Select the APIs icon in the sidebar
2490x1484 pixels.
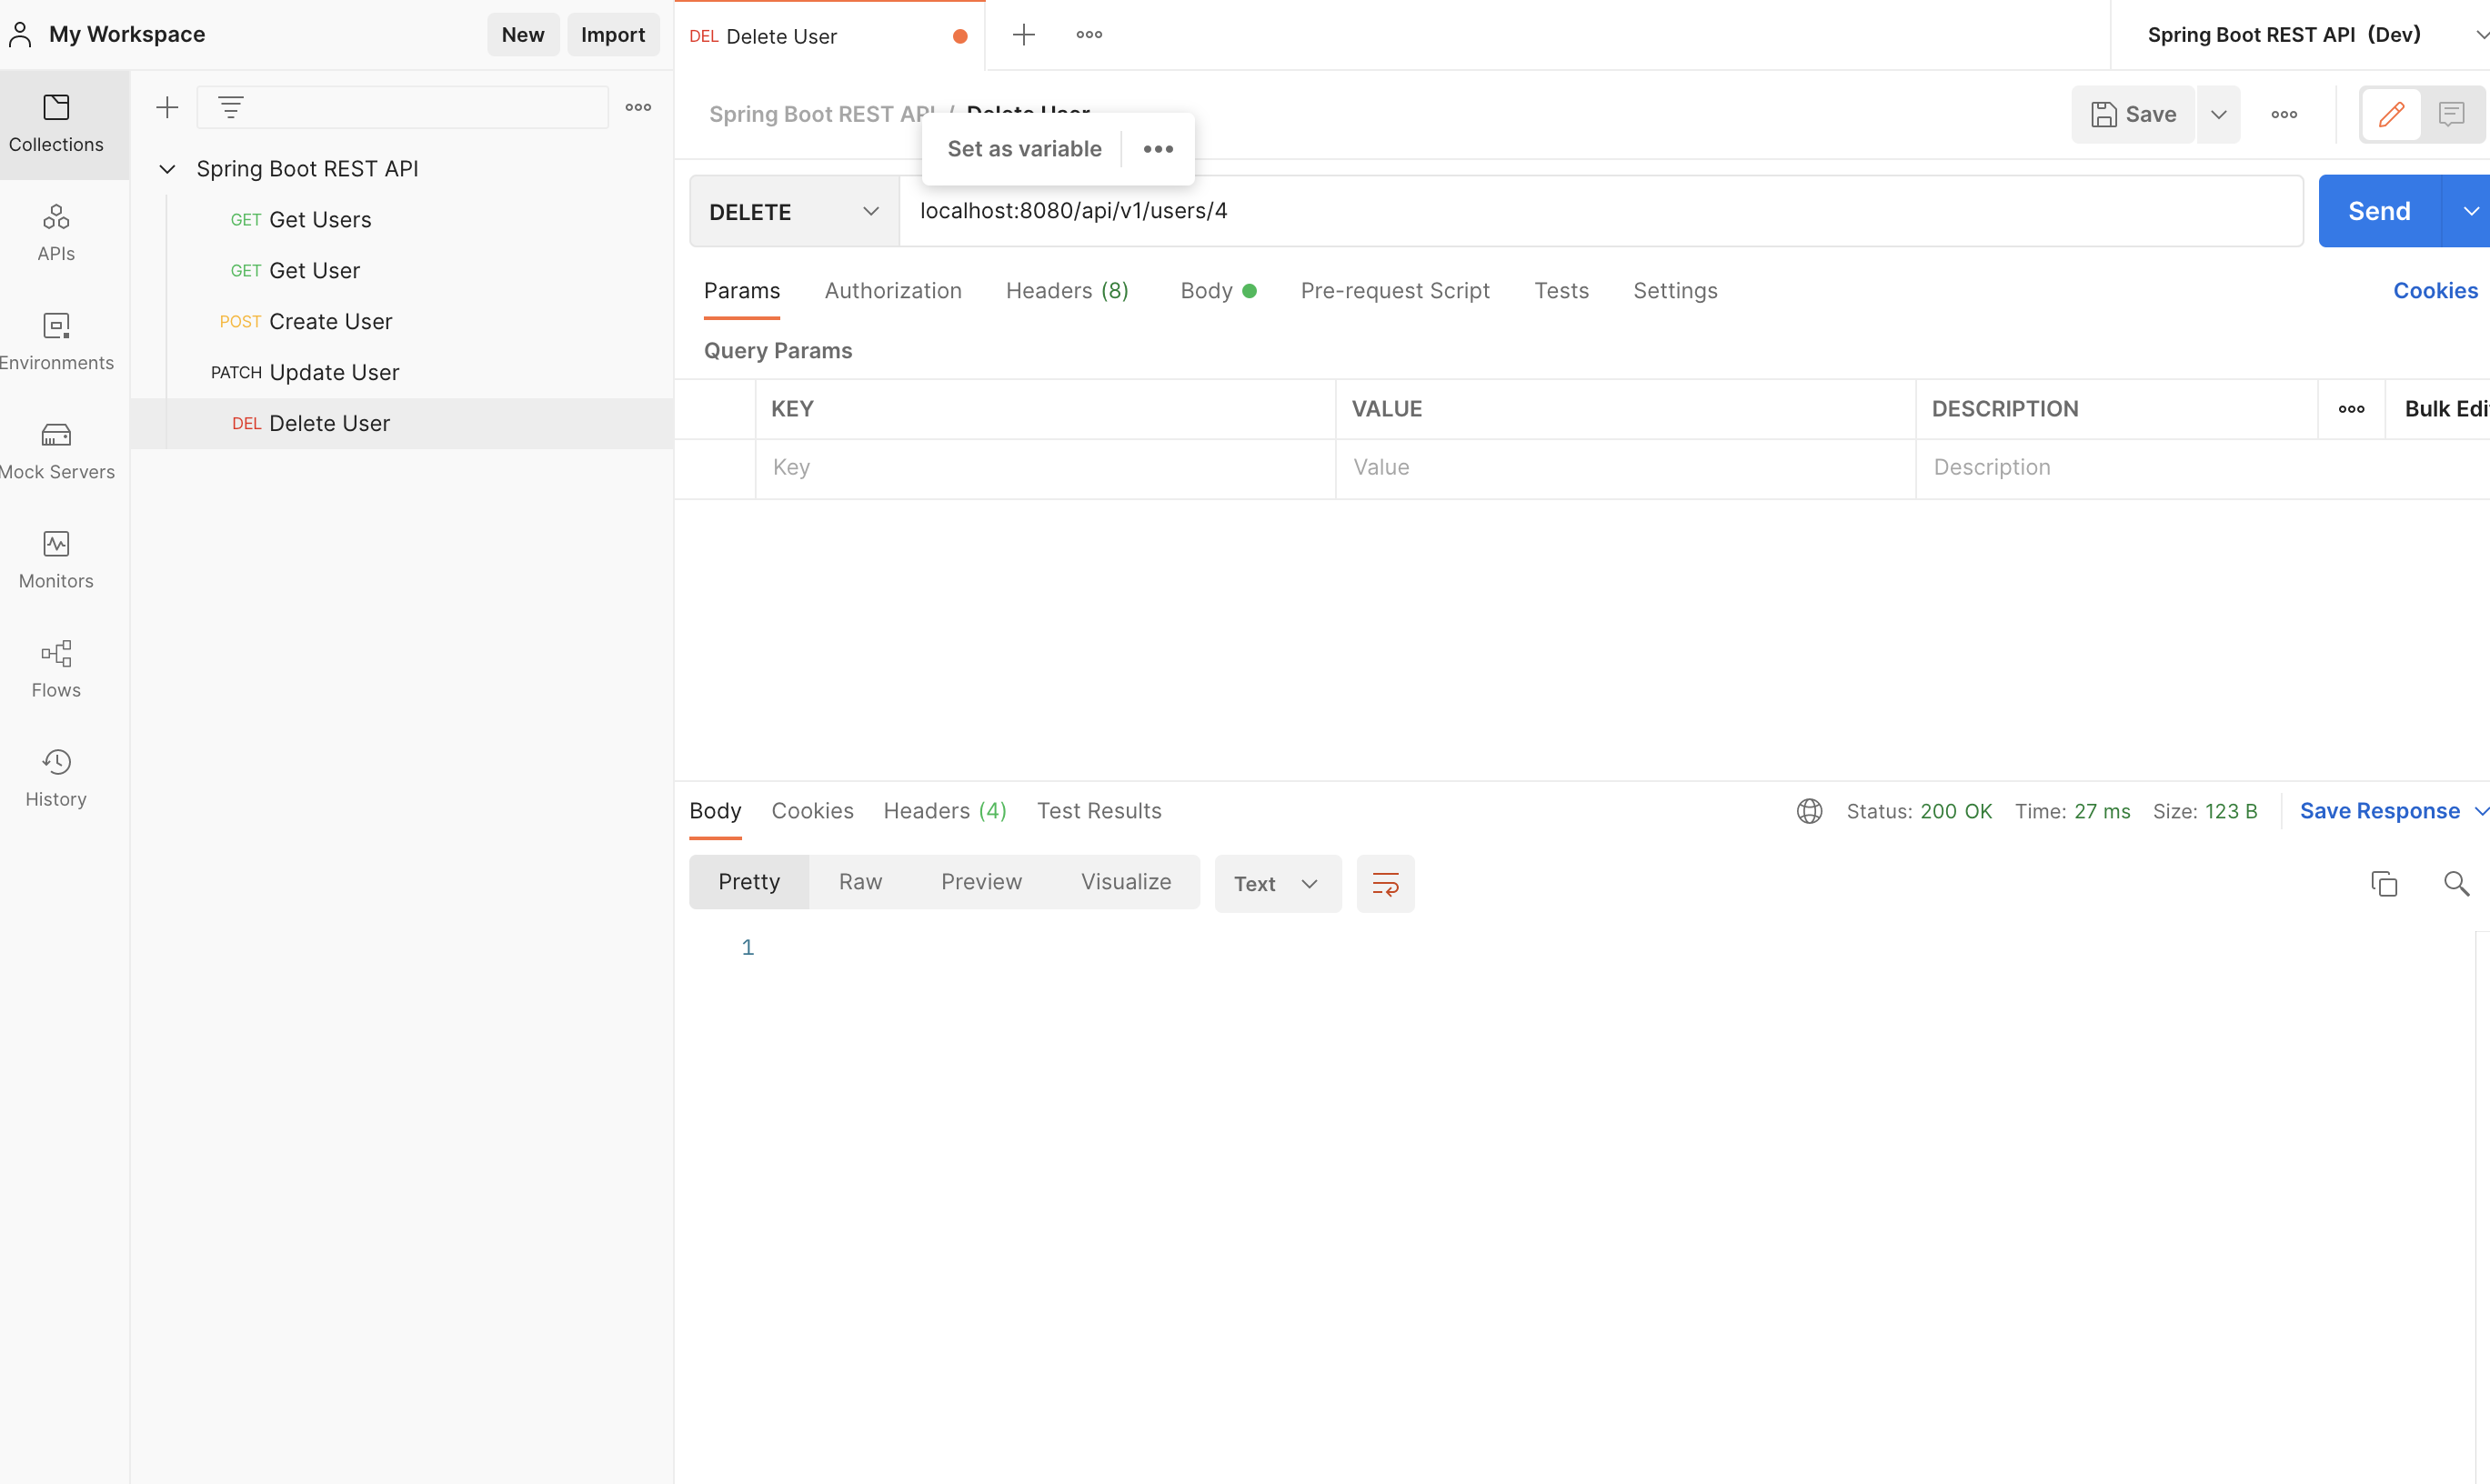click(56, 232)
